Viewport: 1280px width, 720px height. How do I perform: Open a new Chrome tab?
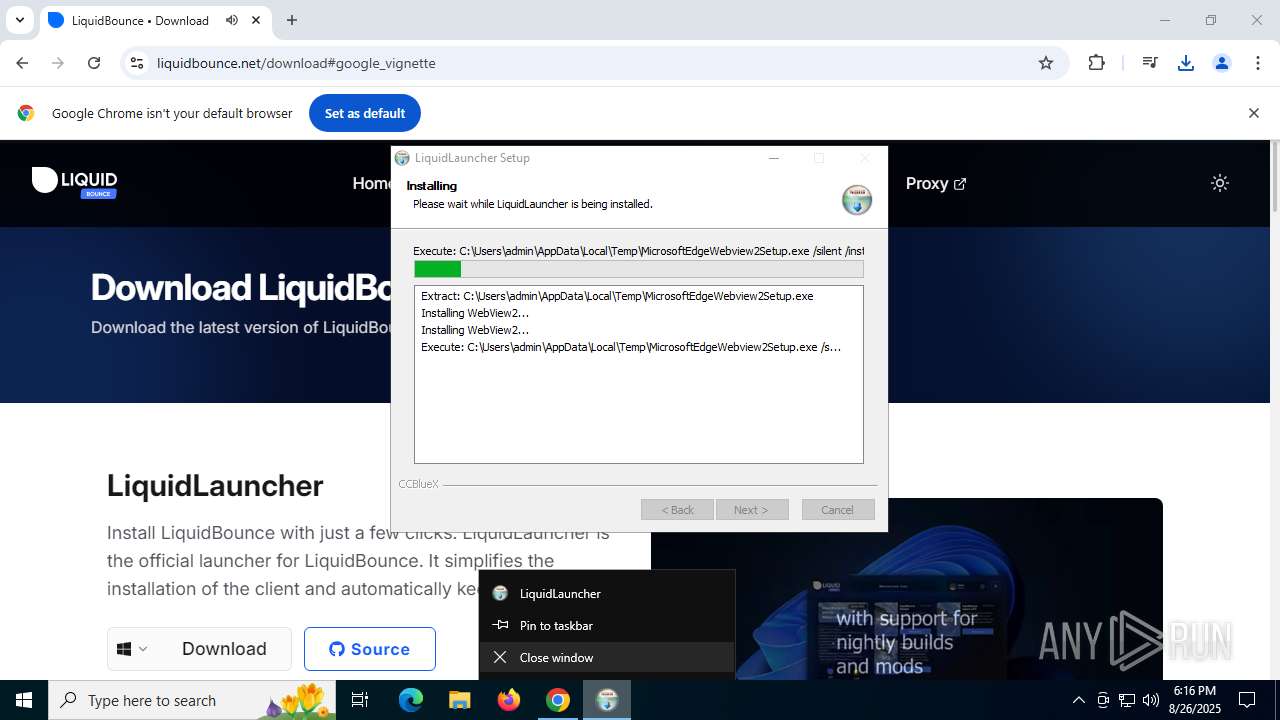click(x=292, y=20)
